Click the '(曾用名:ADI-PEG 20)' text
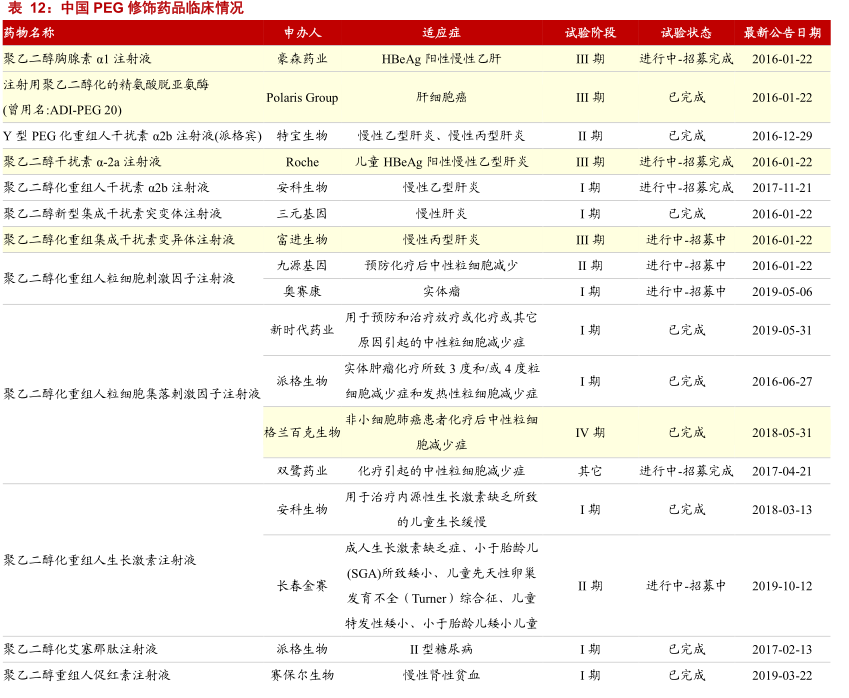Screen dimensions: 849x698 click(62, 110)
